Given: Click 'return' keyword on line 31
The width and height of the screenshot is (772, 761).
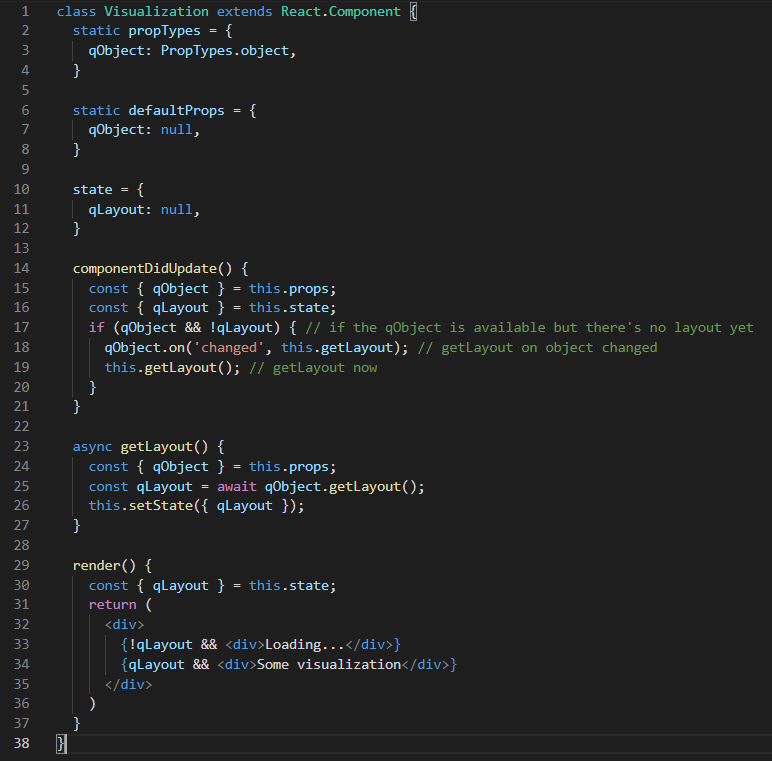Looking at the screenshot, I should [x=112, y=605].
